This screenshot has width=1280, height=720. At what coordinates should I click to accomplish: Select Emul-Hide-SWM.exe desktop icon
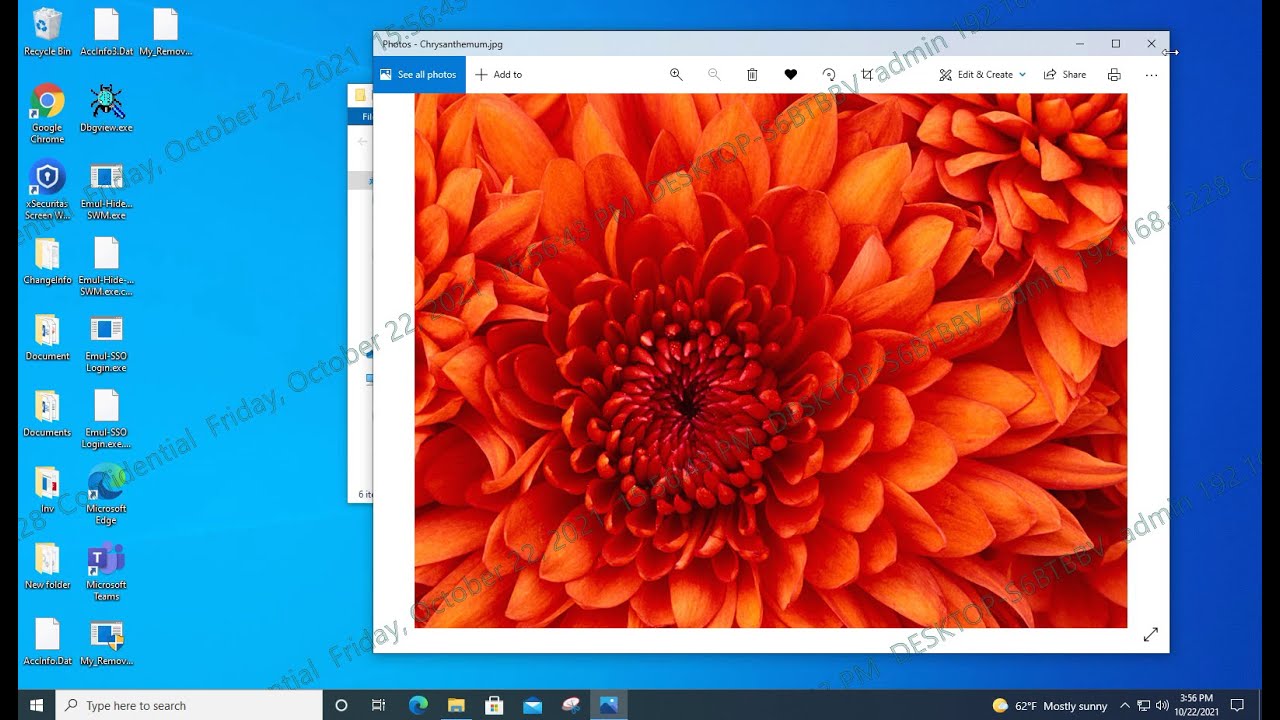tap(106, 190)
